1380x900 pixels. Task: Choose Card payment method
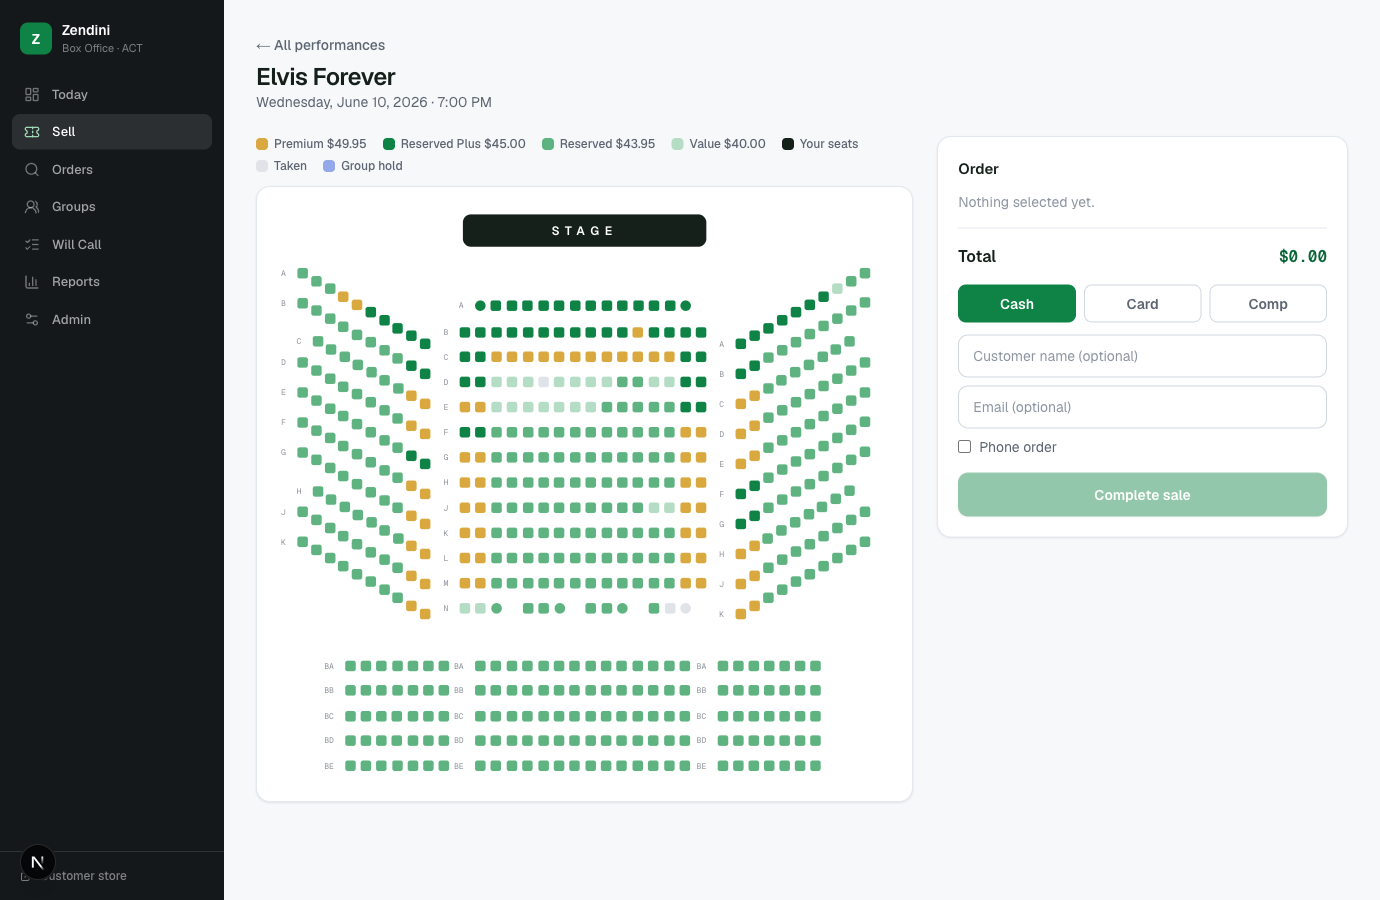tap(1142, 304)
